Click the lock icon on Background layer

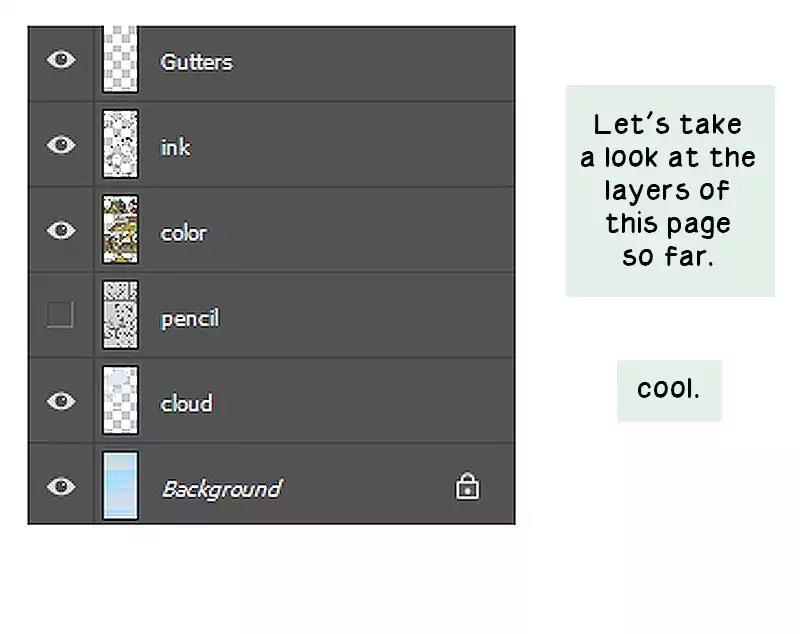tap(467, 487)
